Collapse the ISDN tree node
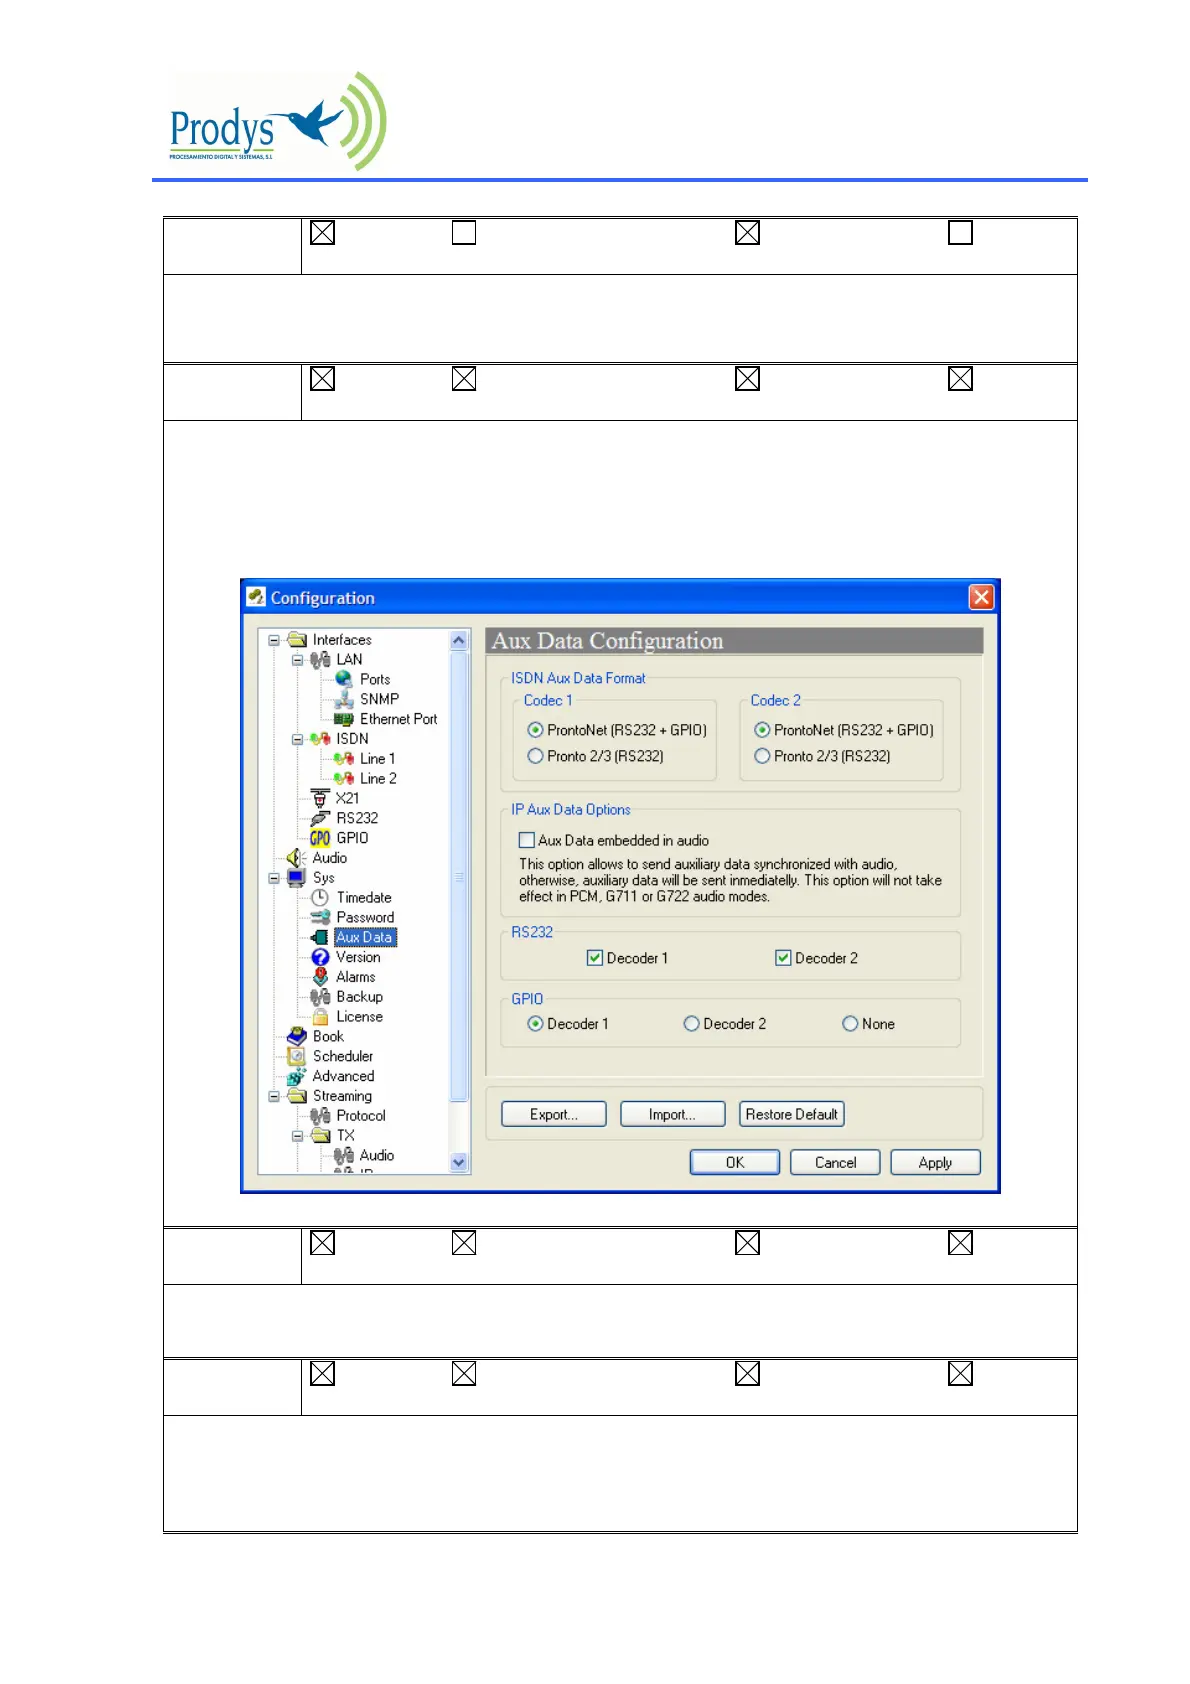 click(297, 739)
